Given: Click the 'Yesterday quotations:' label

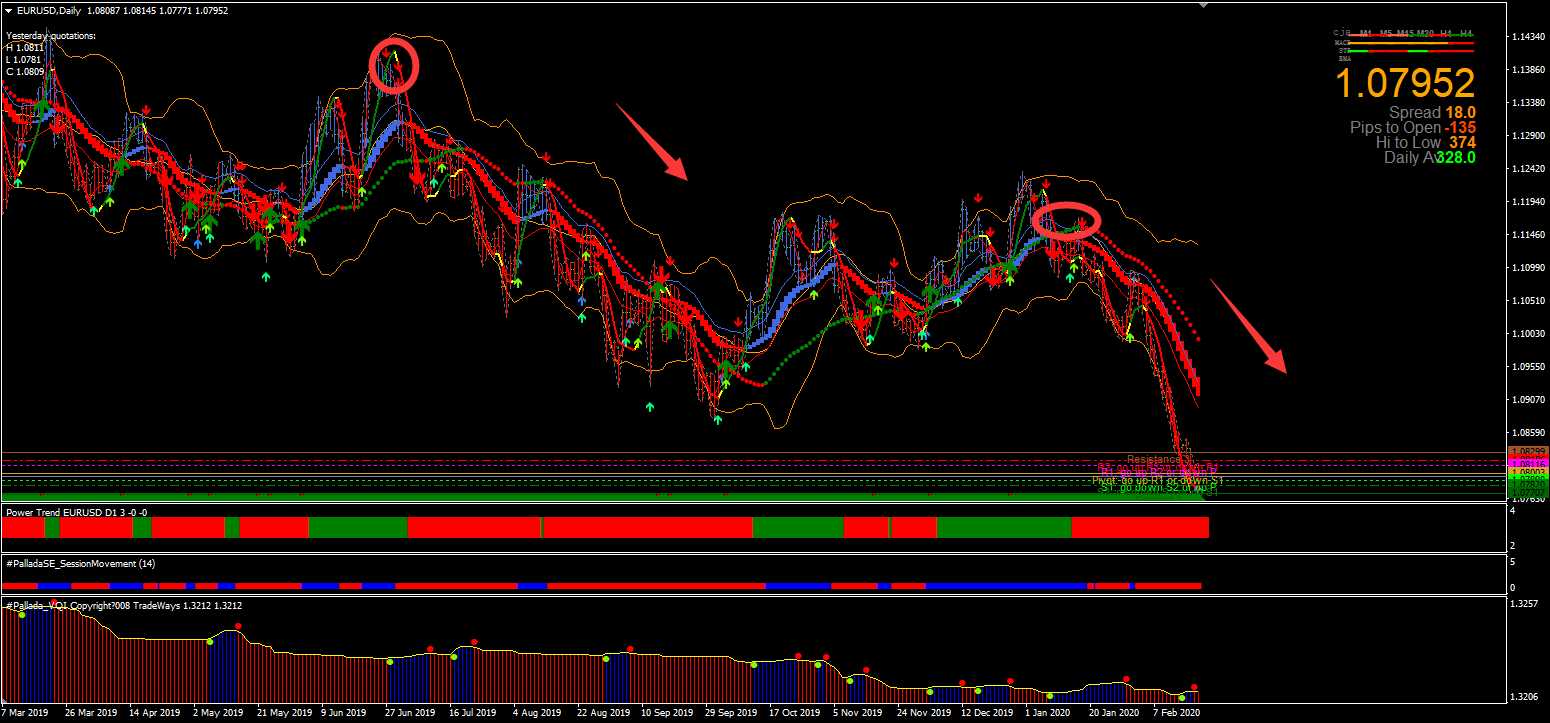Looking at the screenshot, I should coord(51,36).
